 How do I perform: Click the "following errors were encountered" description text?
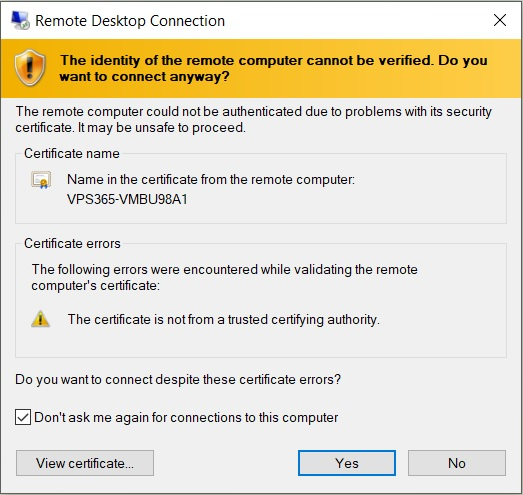coord(224,278)
